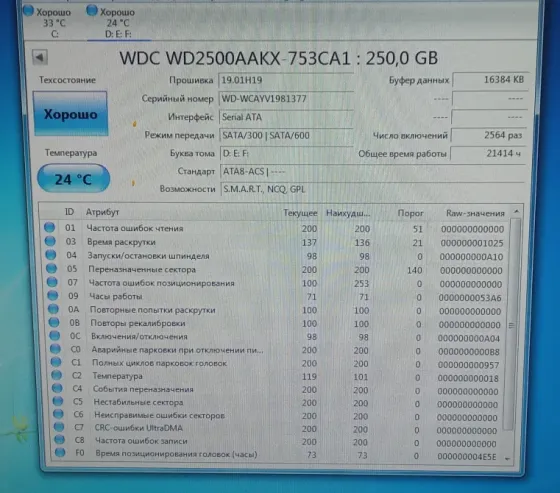This screenshot has height=493, width=560.
Task: Click the volume letter field D: E: F:
Action: 288,154
